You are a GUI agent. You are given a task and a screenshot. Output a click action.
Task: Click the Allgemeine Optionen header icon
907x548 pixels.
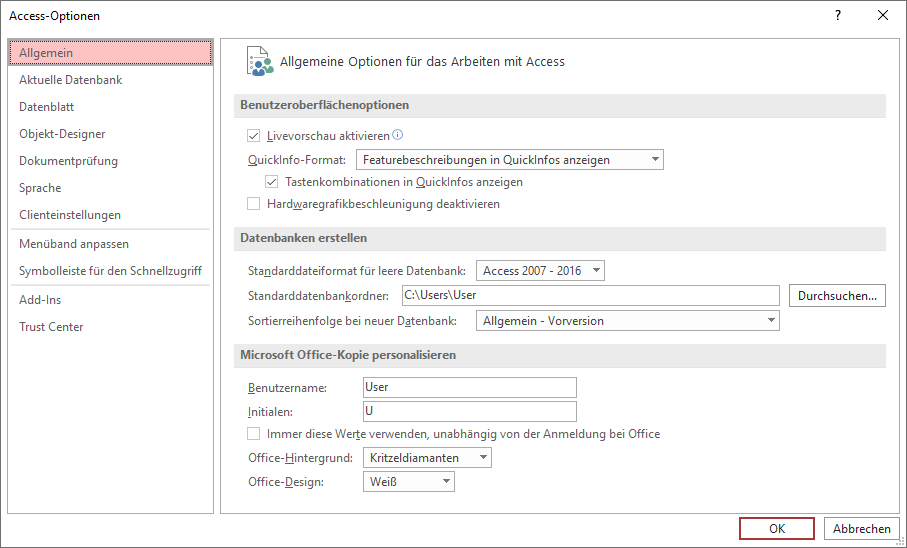click(259, 61)
